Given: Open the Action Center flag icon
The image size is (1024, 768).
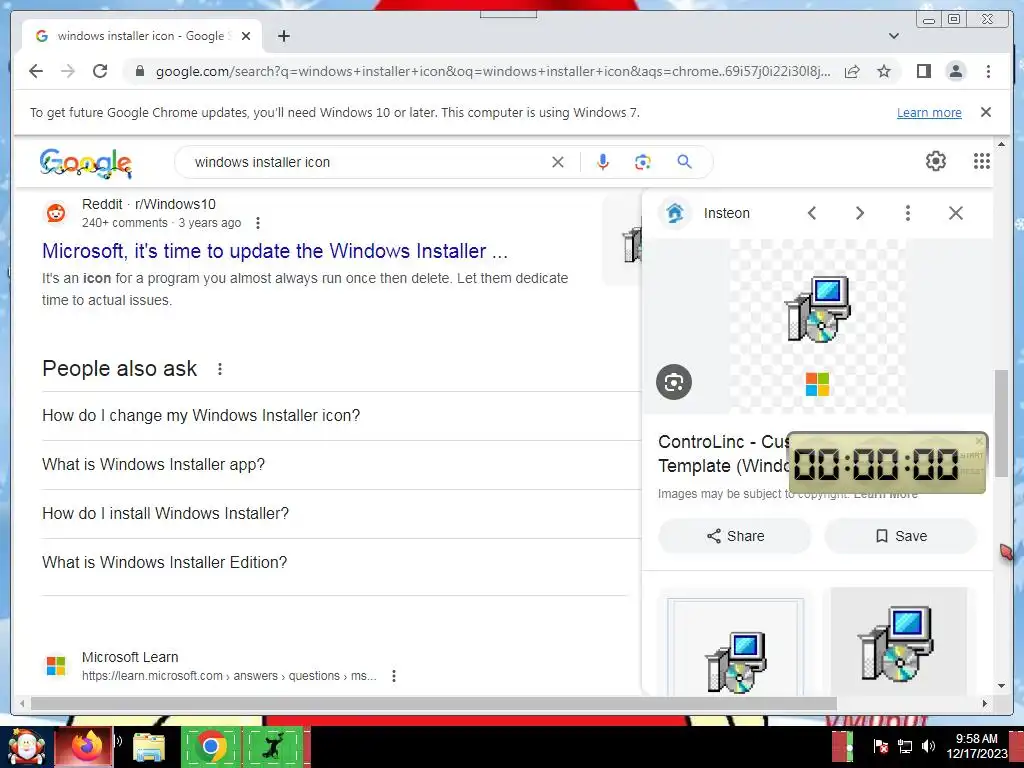Looking at the screenshot, I should click(880, 746).
